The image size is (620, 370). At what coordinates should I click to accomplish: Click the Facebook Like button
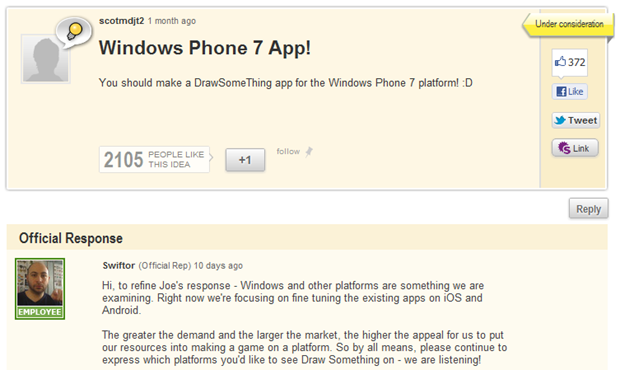(x=570, y=92)
